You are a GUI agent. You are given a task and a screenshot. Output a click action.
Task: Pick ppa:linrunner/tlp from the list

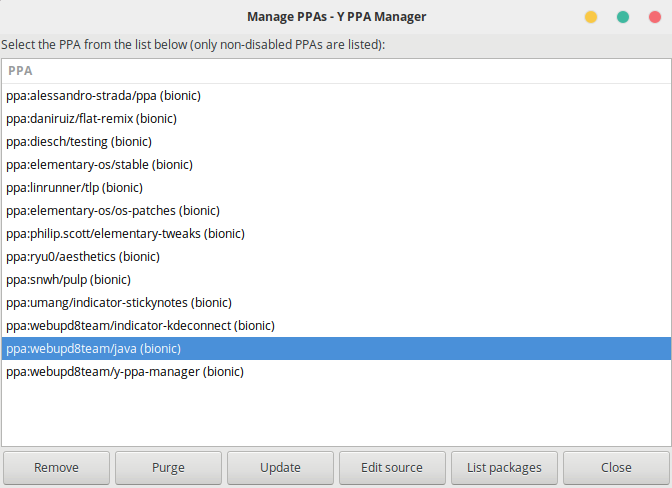(x=336, y=188)
